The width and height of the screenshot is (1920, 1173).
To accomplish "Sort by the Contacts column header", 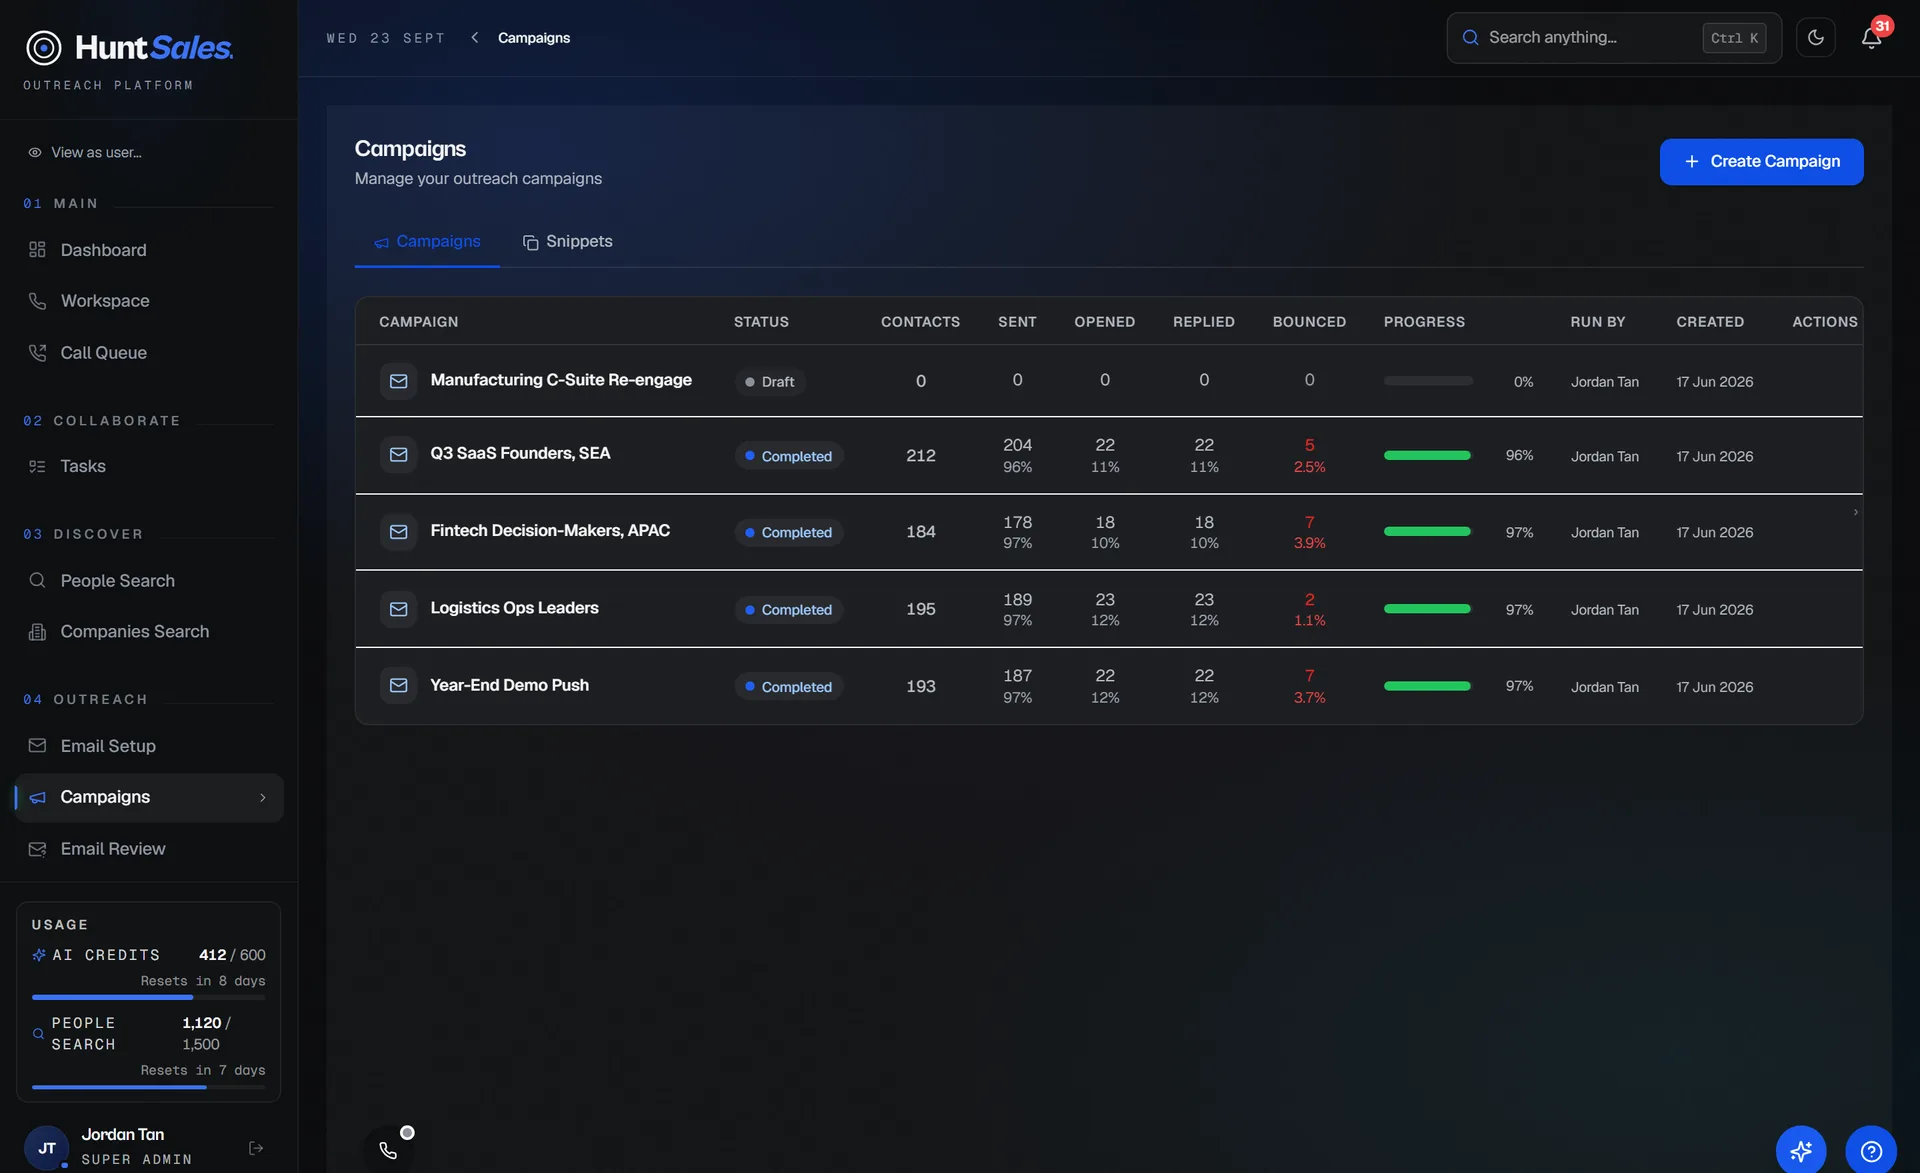I will coord(920,322).
